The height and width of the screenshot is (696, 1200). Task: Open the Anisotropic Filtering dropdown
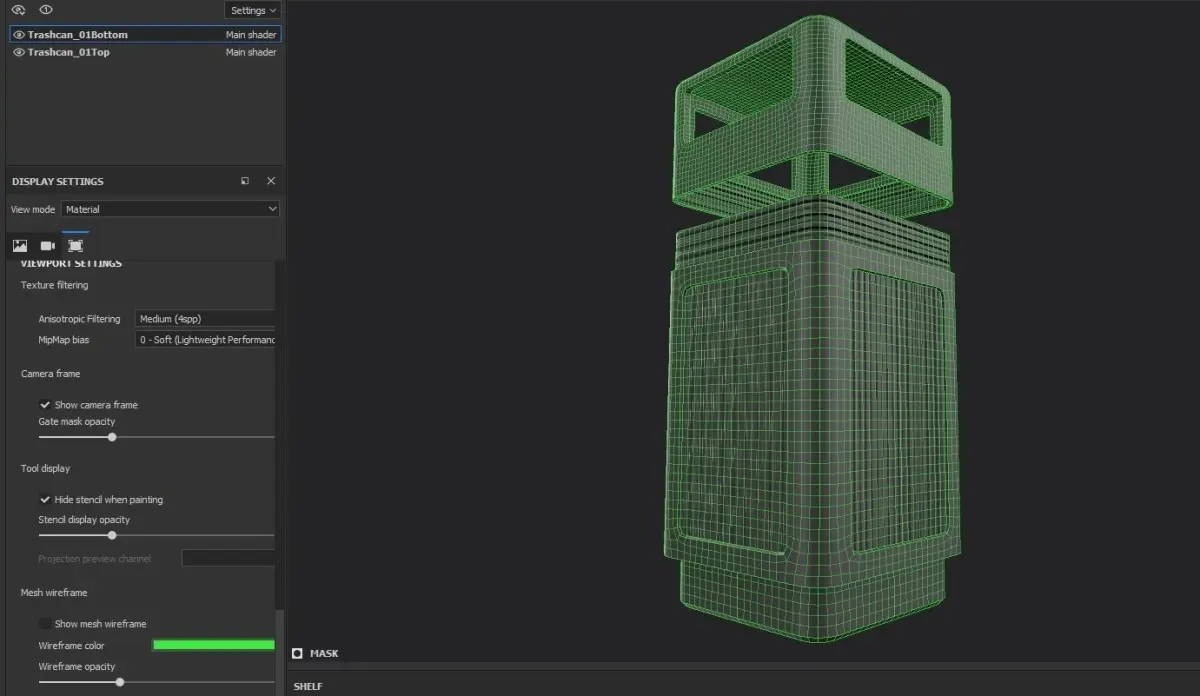(x=204, y=318)
